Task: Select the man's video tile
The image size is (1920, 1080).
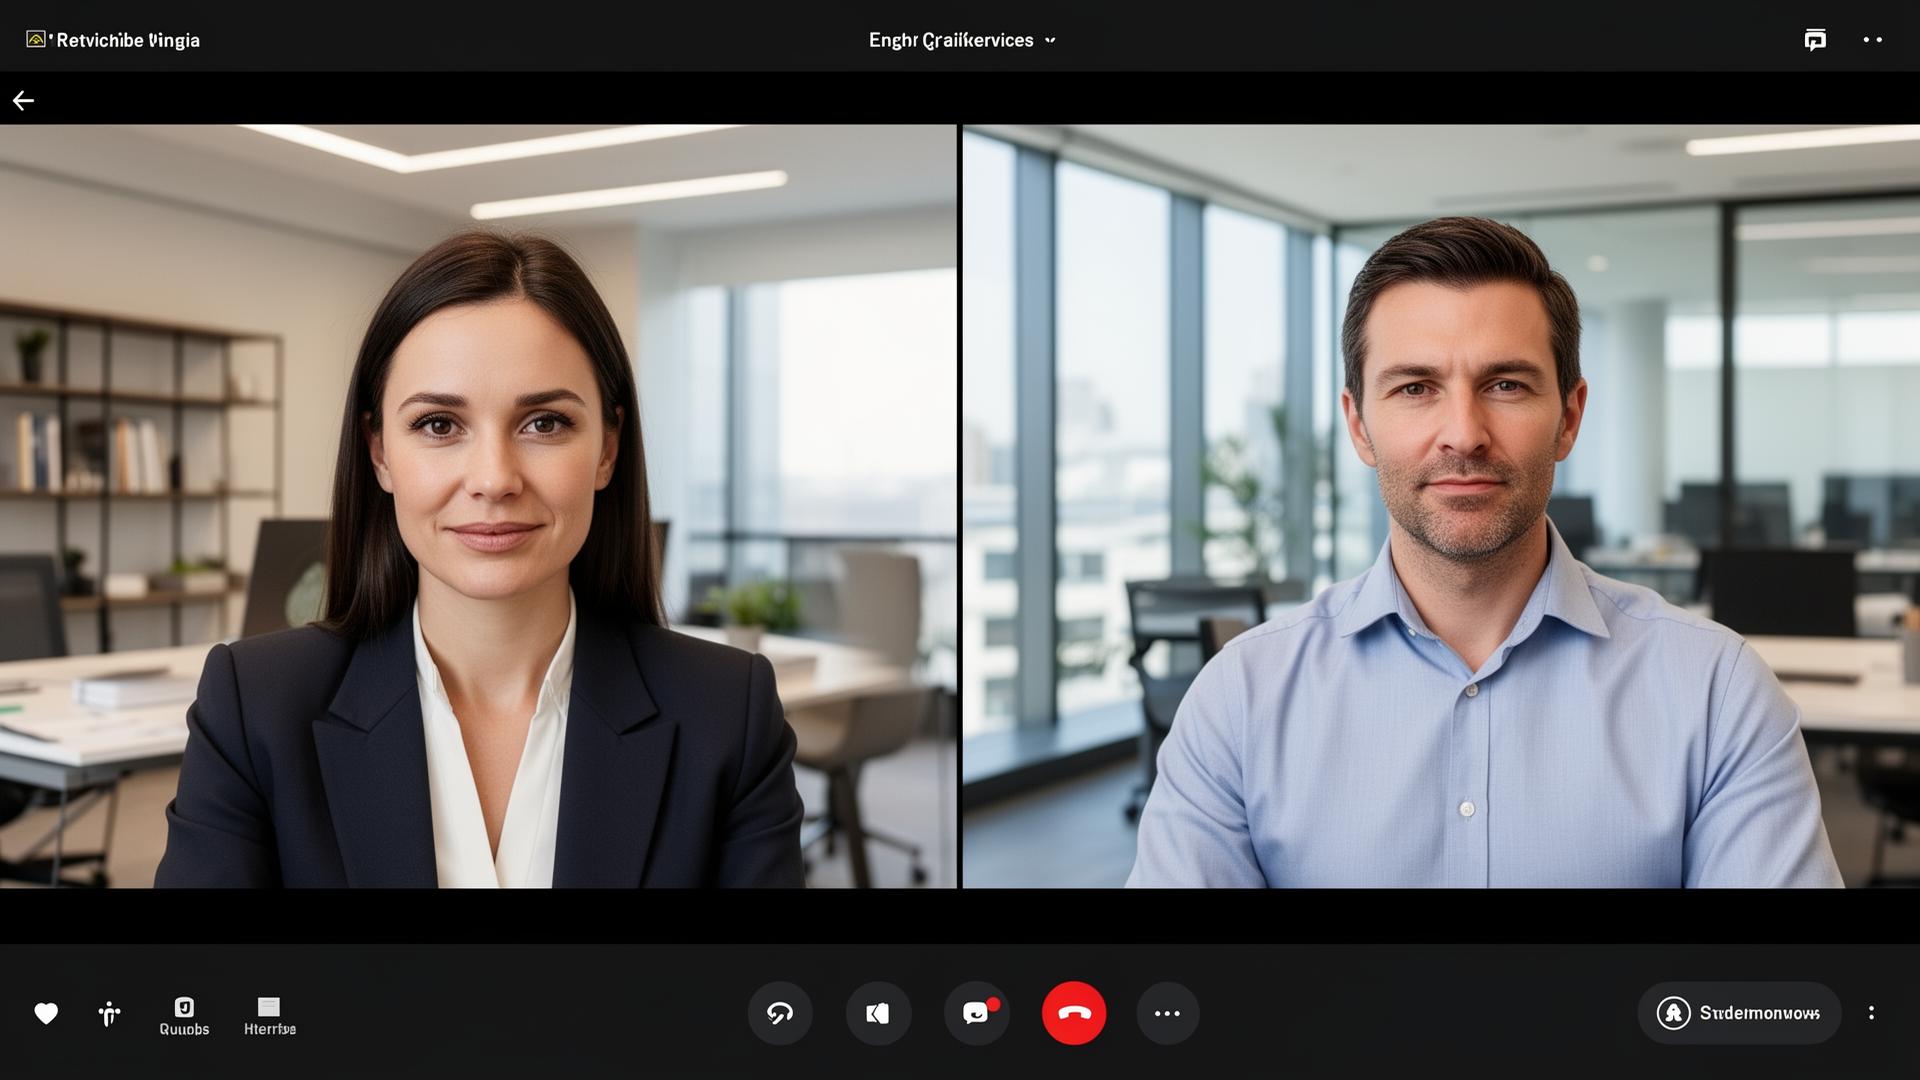Action: pyautogui.click(x=1440, y=505)
